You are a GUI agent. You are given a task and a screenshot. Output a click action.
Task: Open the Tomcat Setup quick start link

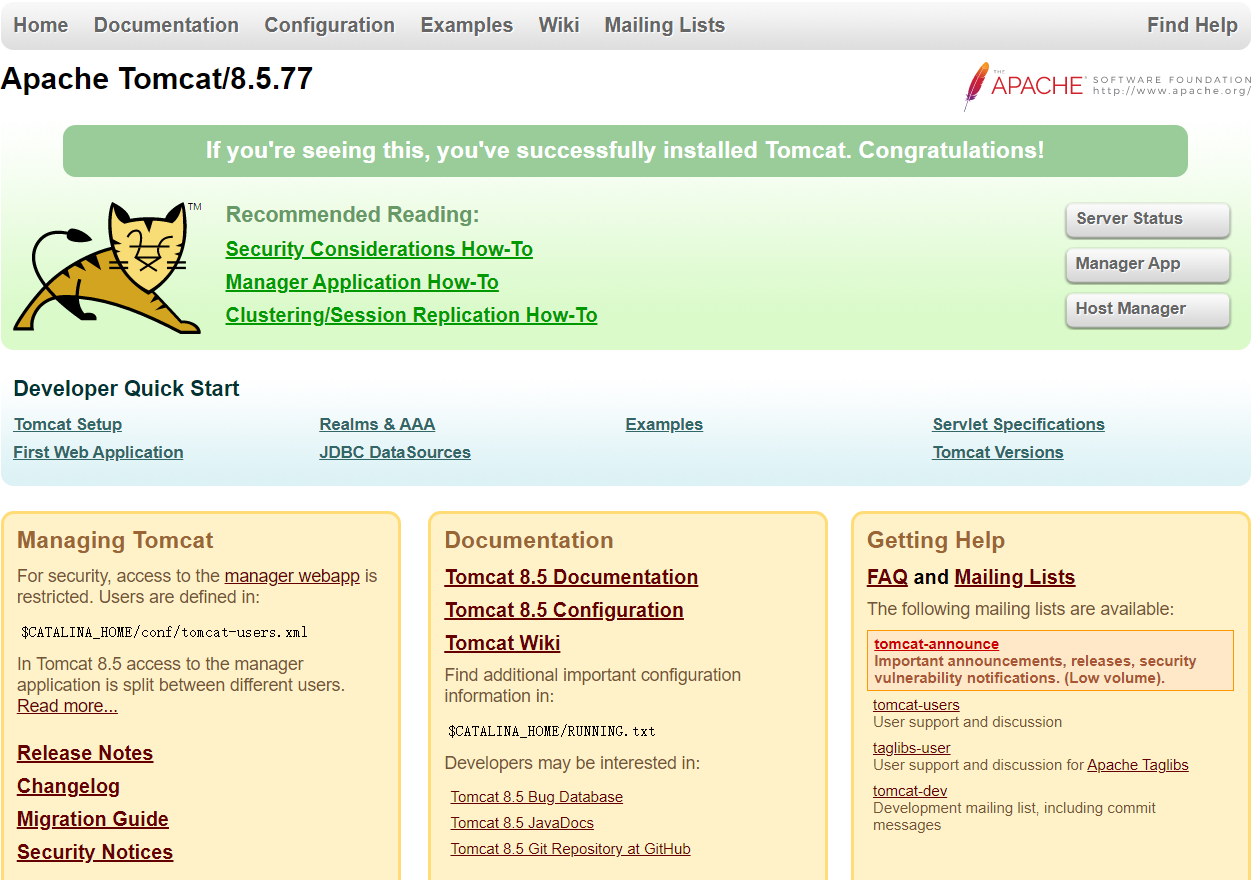(x=68, y=424)
